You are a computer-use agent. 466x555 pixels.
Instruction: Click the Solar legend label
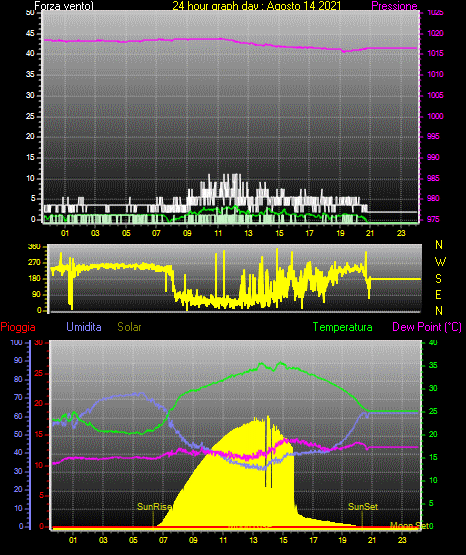pos(129,327)
